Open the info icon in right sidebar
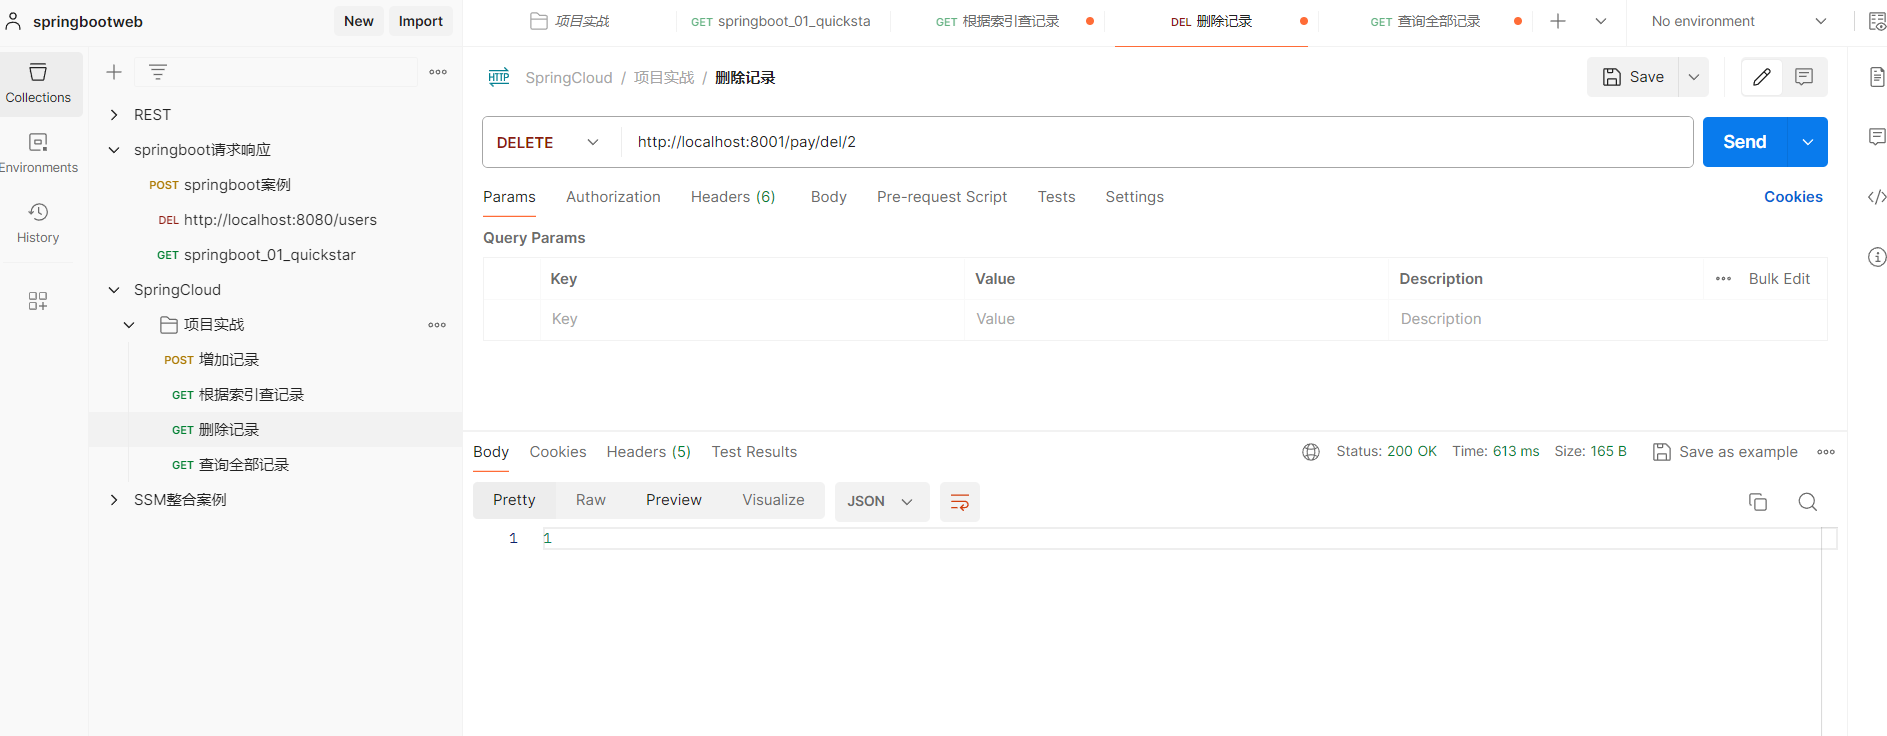The image size is (1887, 736). [1877, 257]
